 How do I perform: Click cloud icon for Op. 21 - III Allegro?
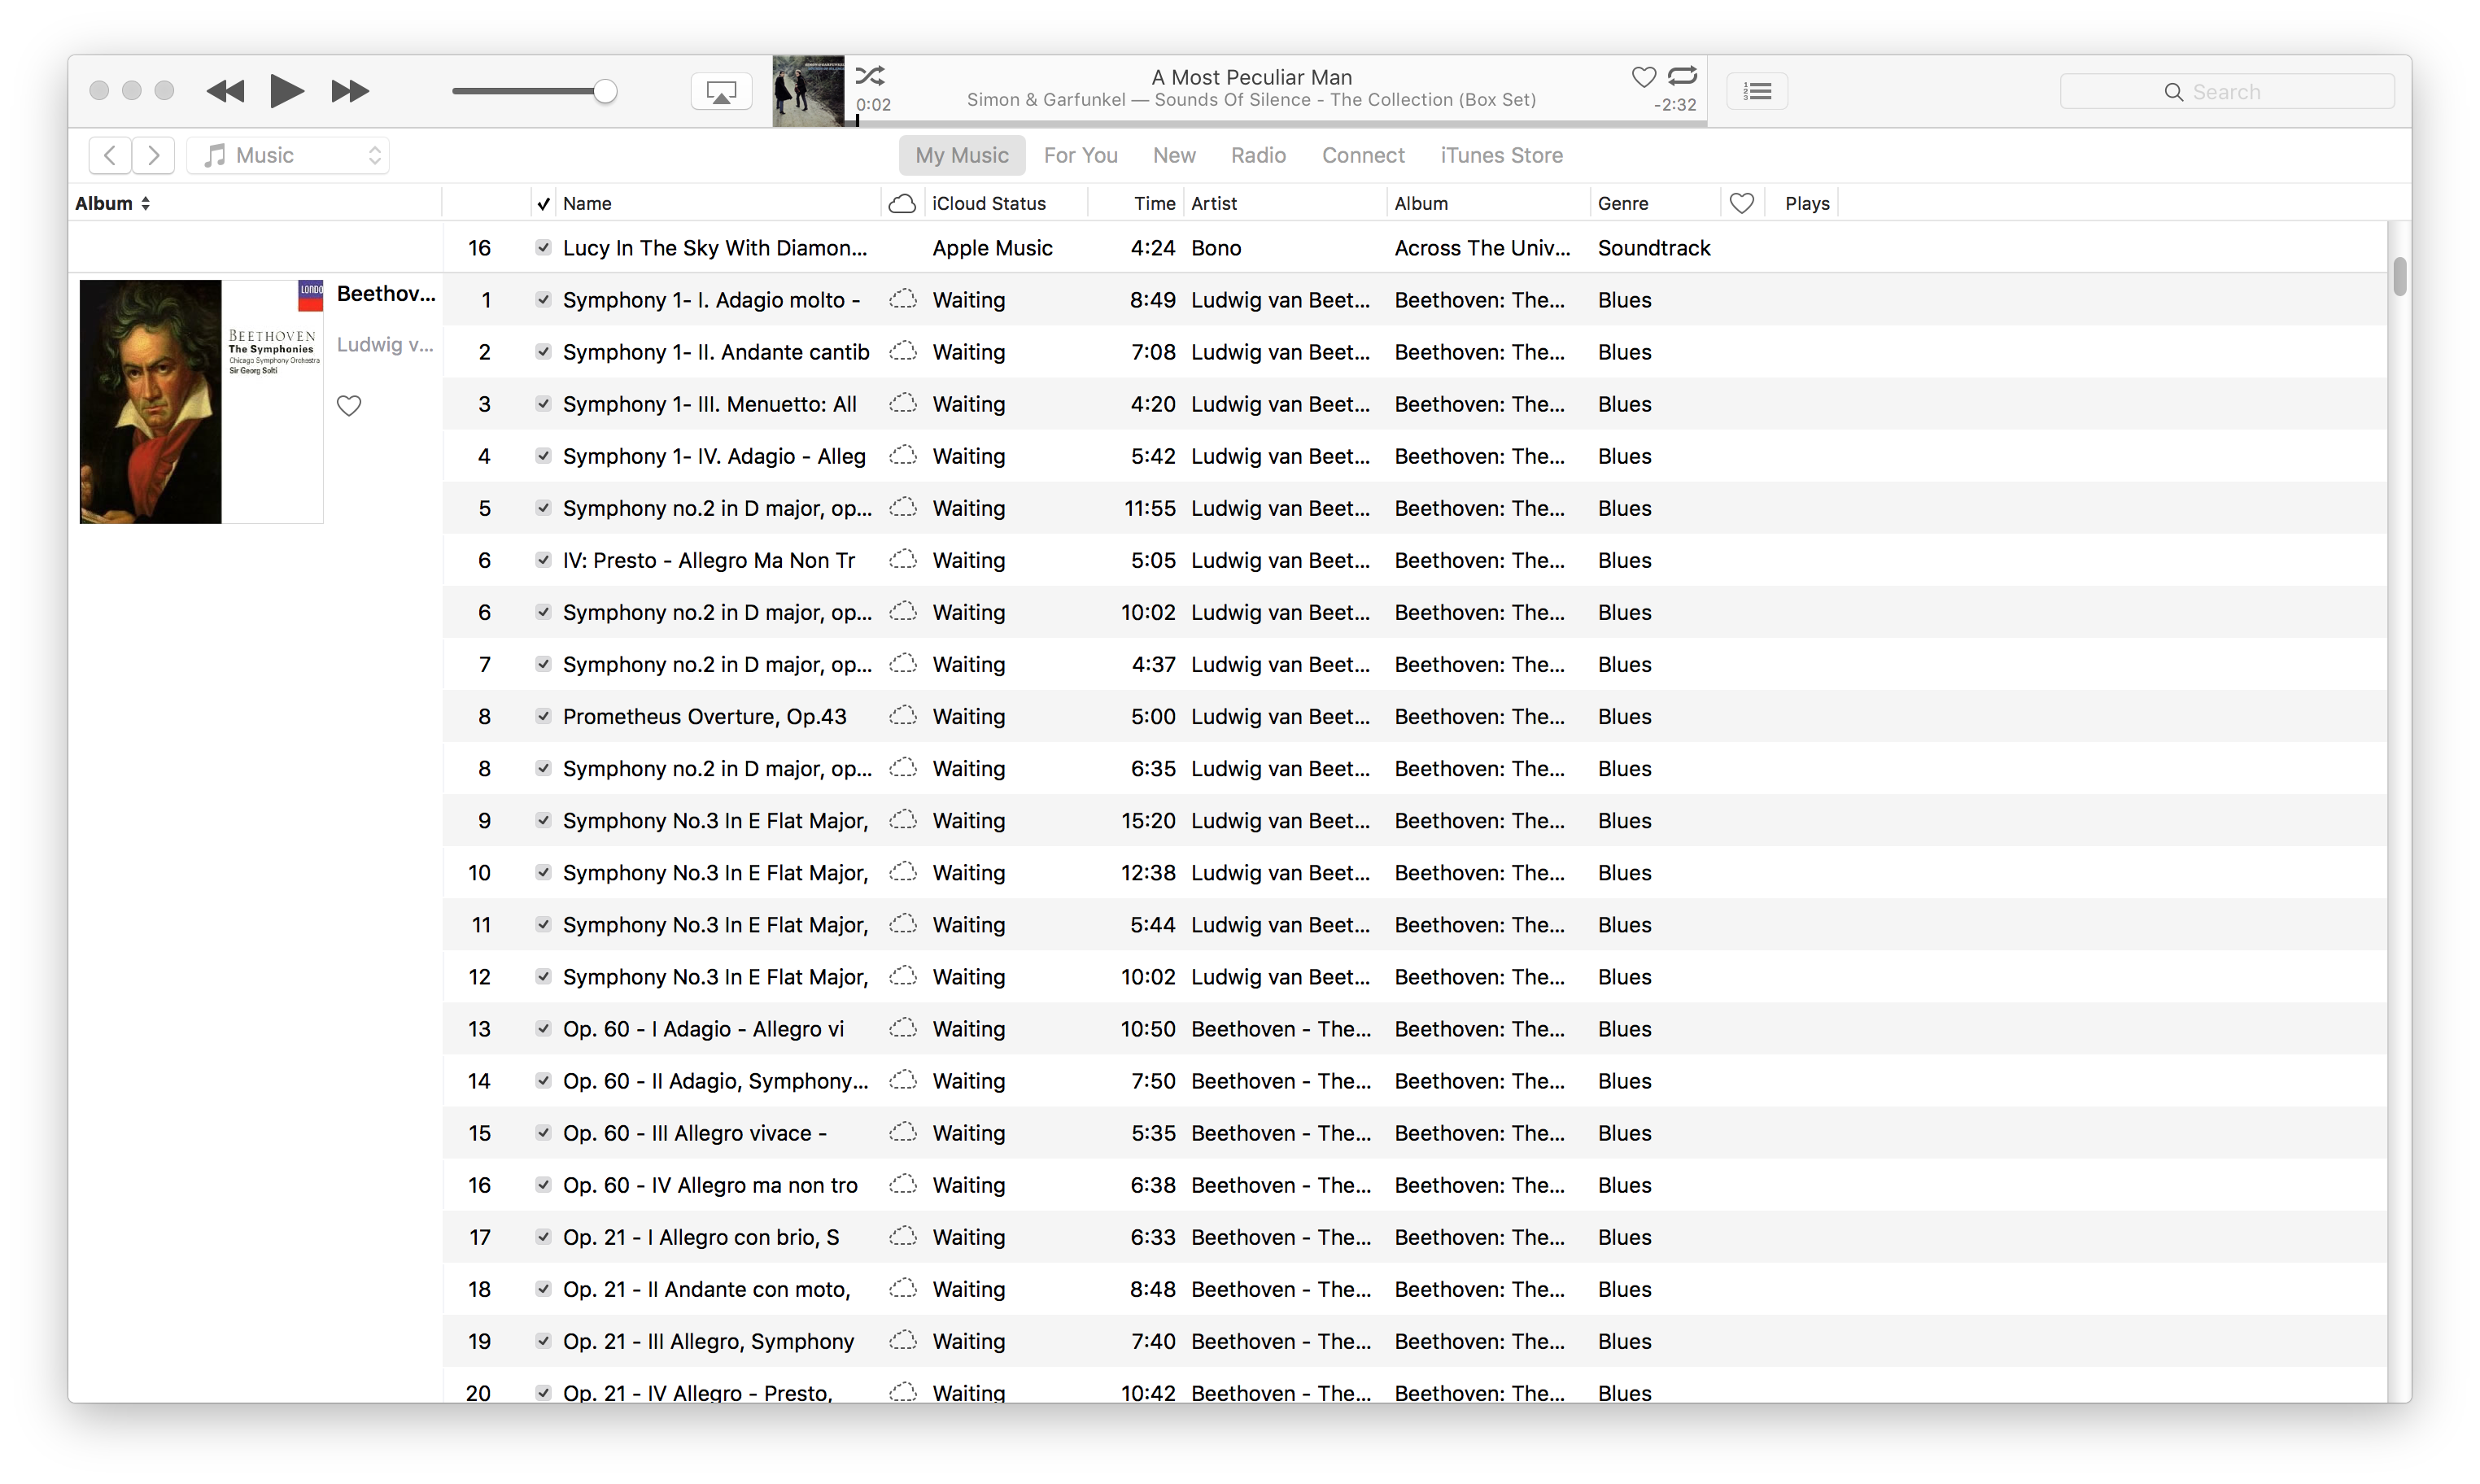pos(903,1340)
